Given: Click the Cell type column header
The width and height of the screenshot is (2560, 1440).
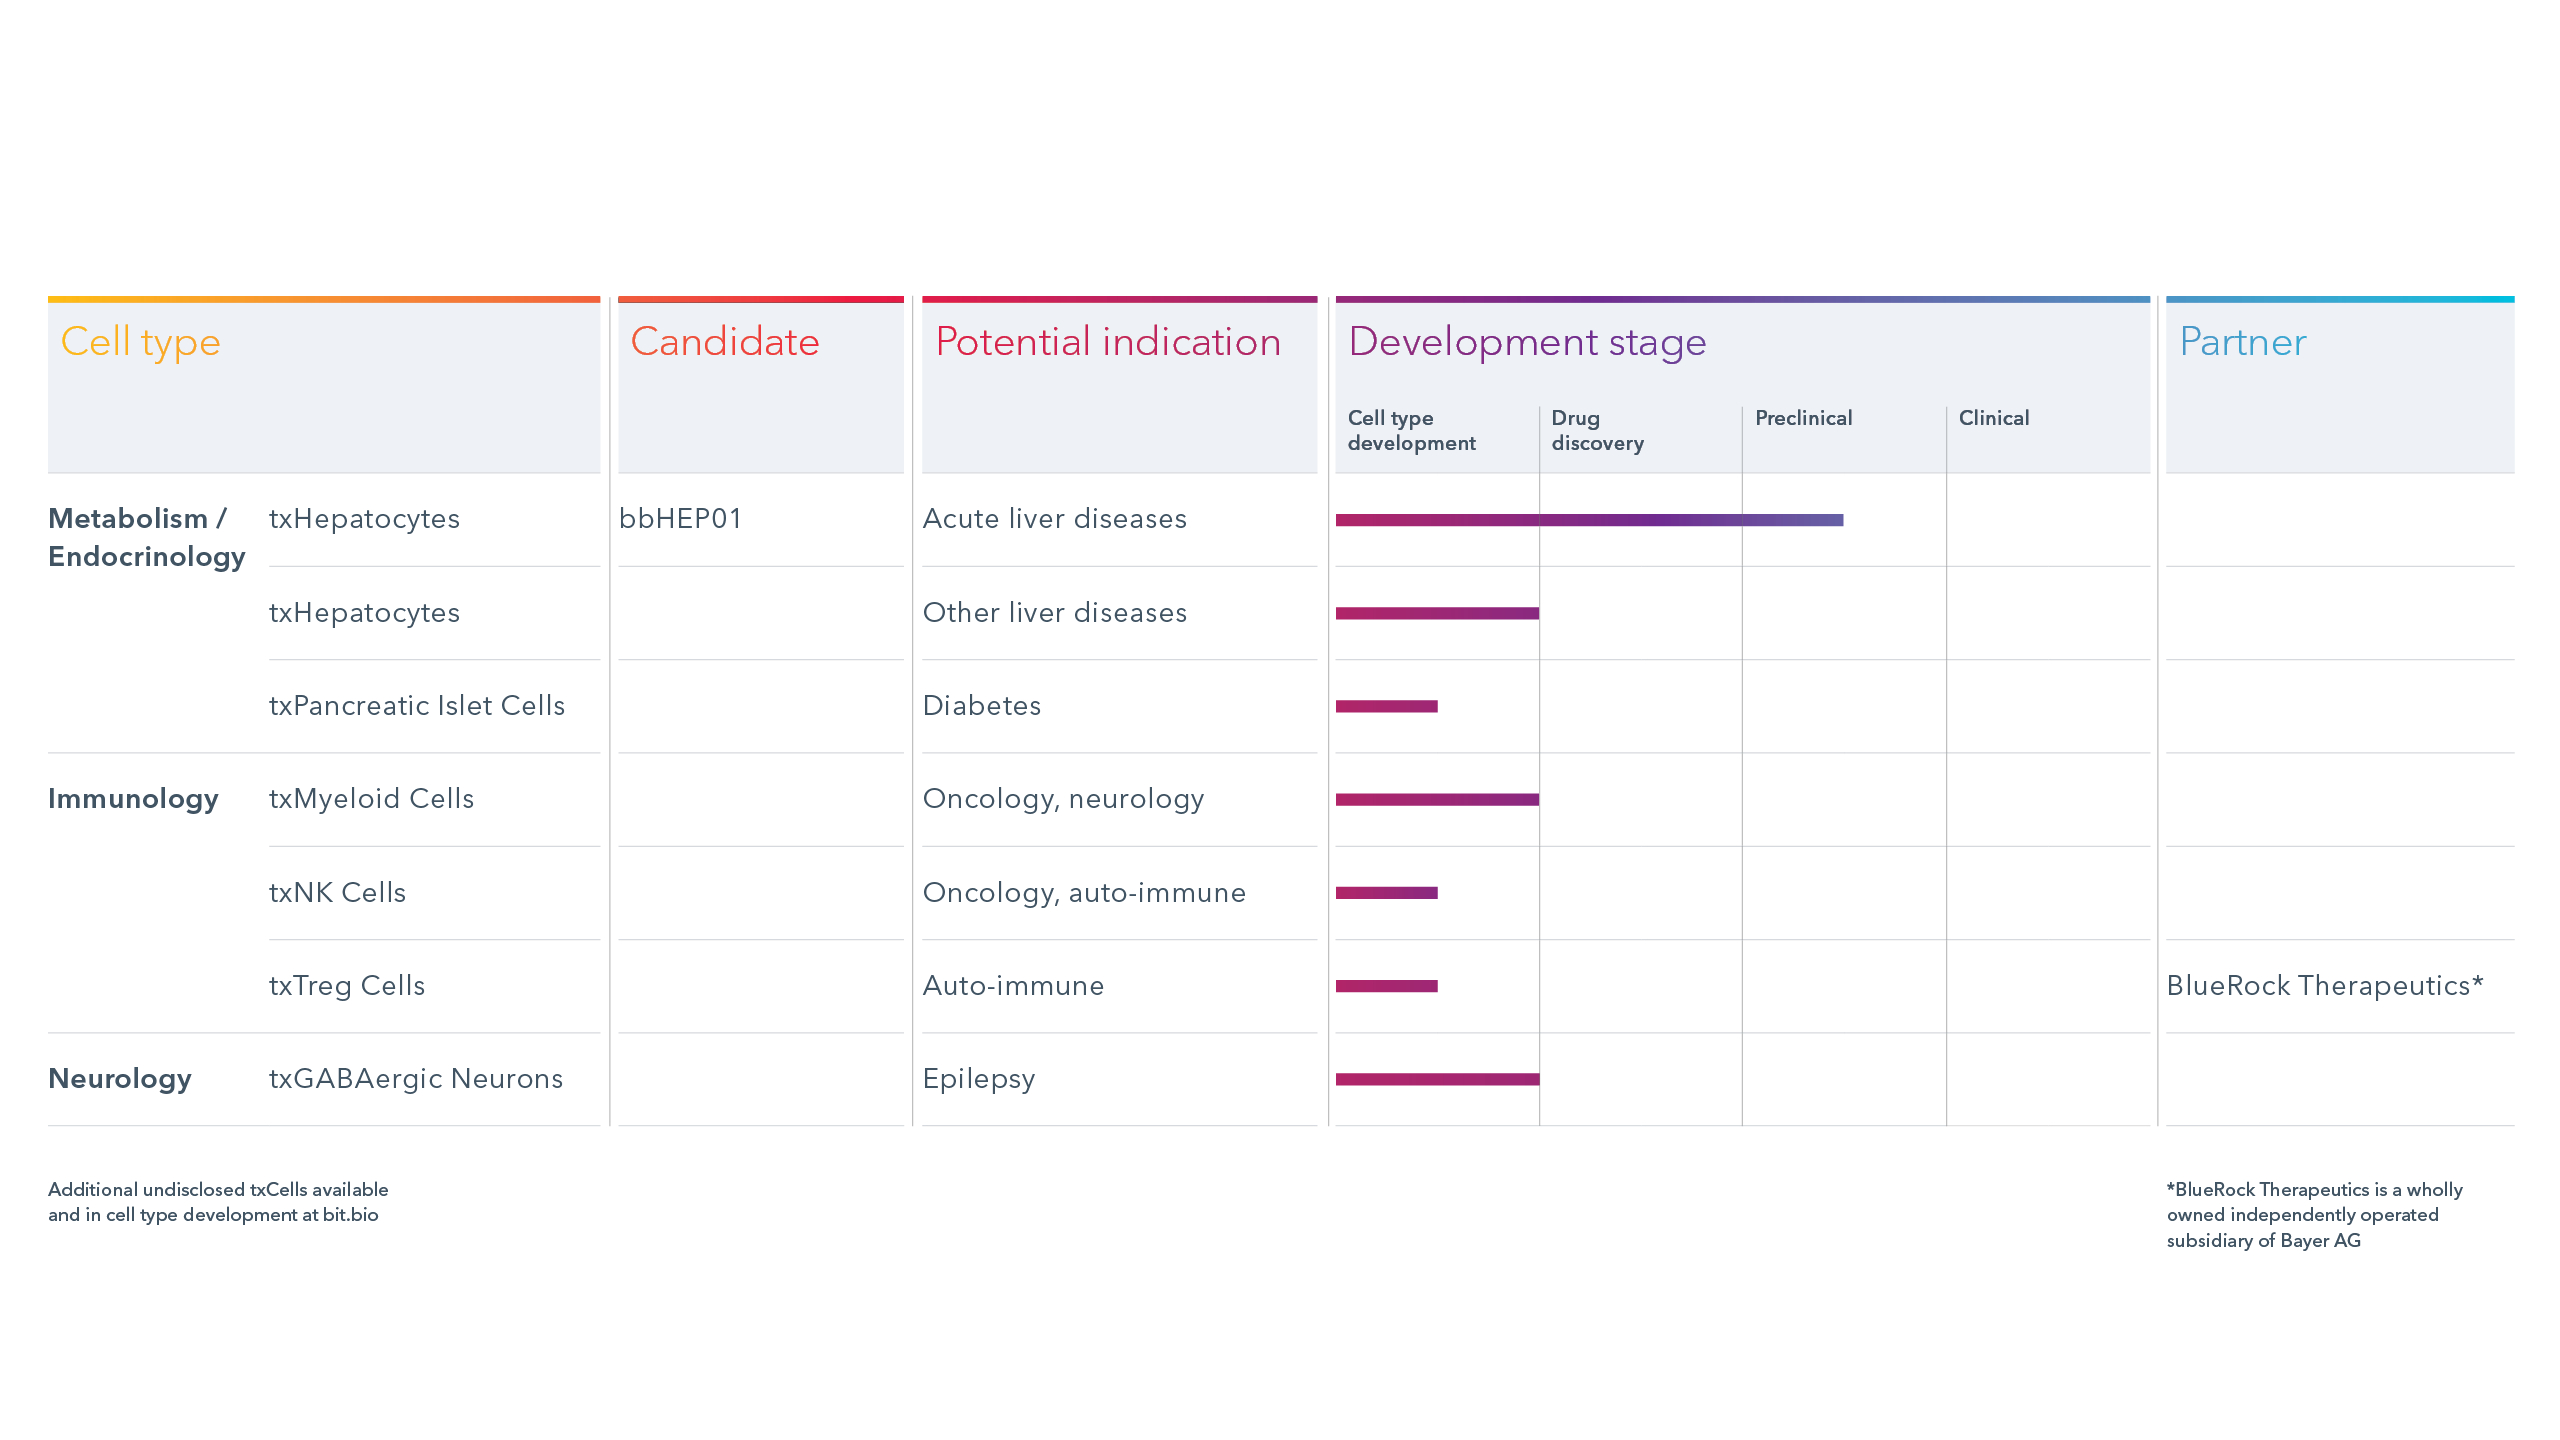Looking at the screenshot, I should click(x=140, y=342).
